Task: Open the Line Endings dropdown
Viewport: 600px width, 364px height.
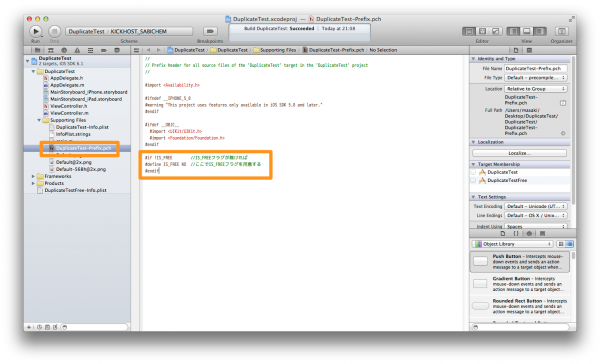Action: [x=535, y=215]
